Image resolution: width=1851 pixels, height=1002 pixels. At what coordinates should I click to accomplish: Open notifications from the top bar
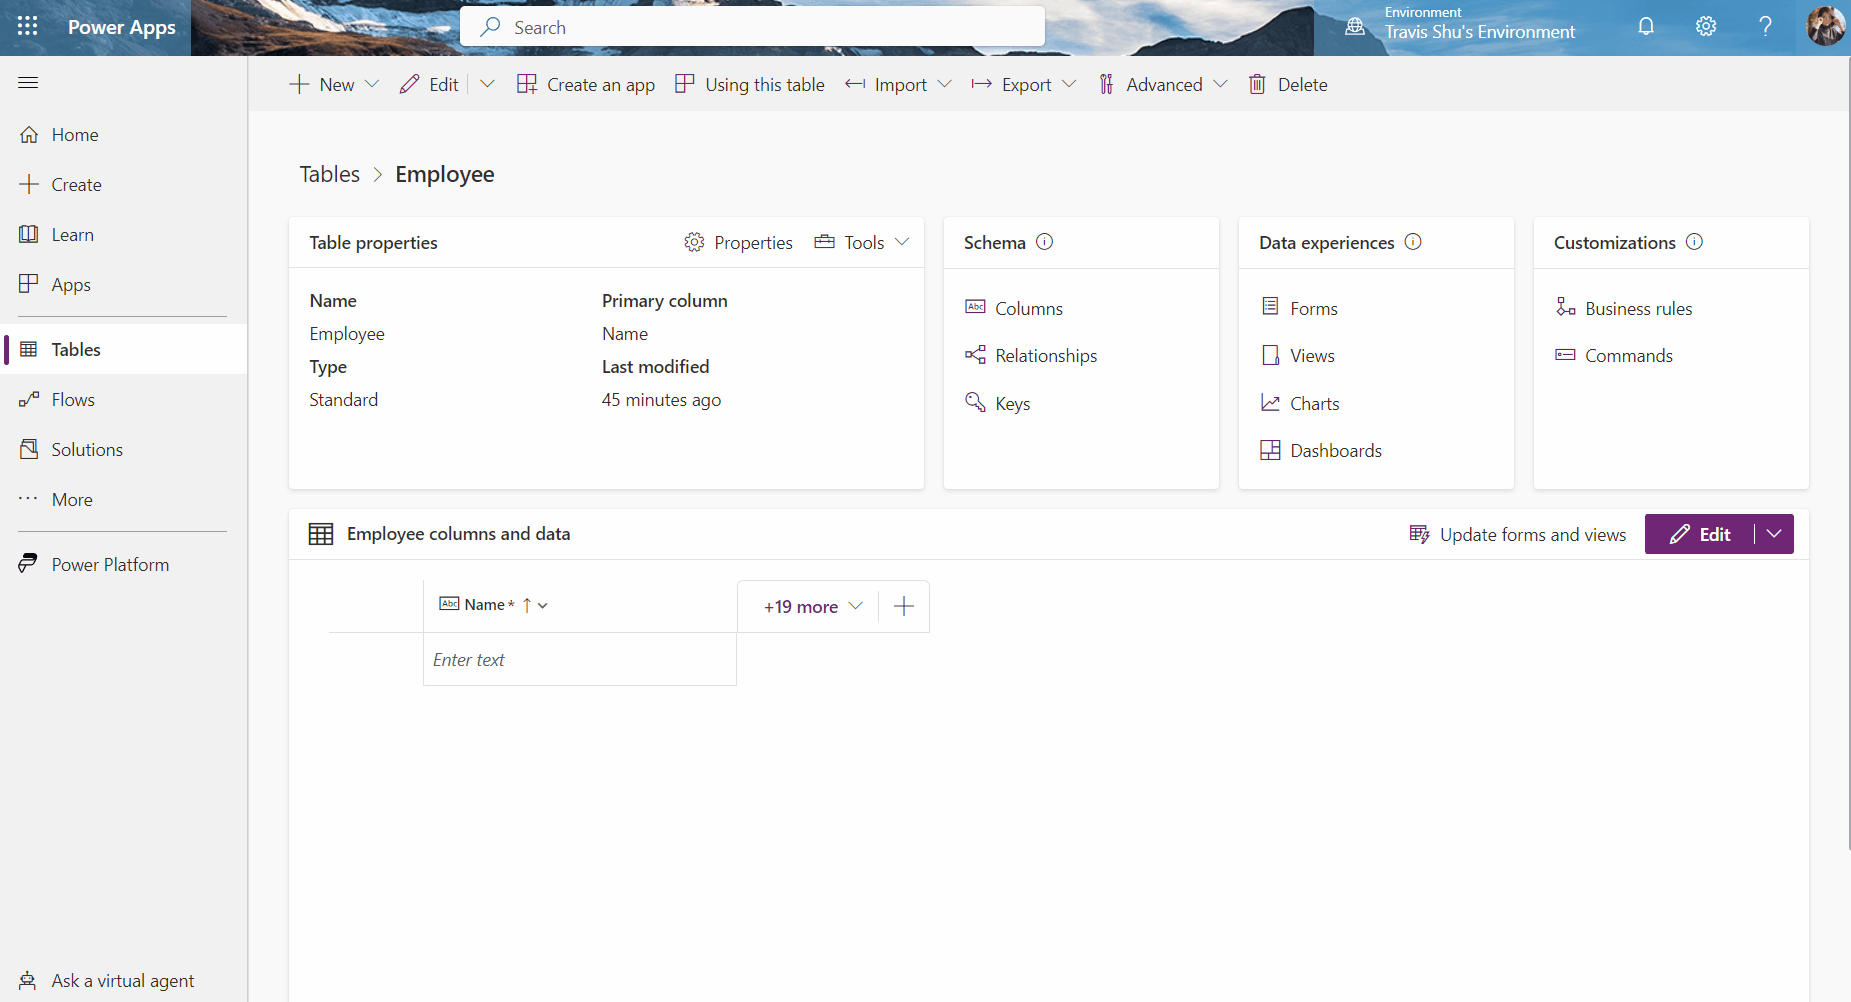click(1646, 27)
